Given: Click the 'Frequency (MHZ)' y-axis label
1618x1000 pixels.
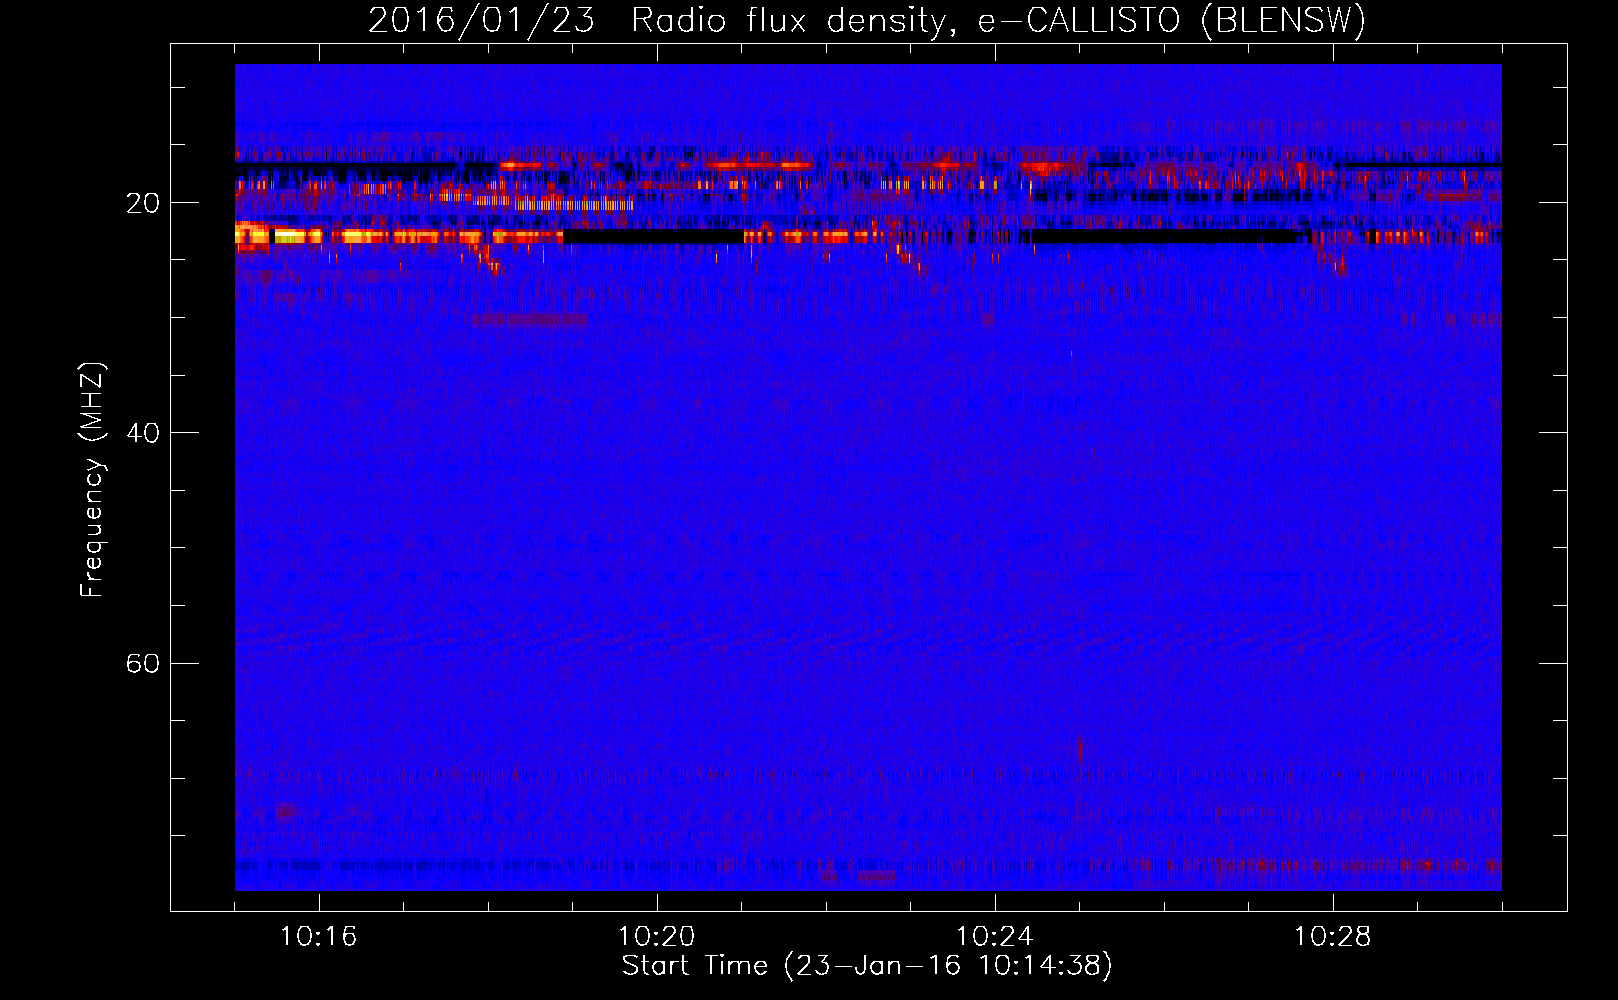Looking at the screenshot, I should [92, 480].
